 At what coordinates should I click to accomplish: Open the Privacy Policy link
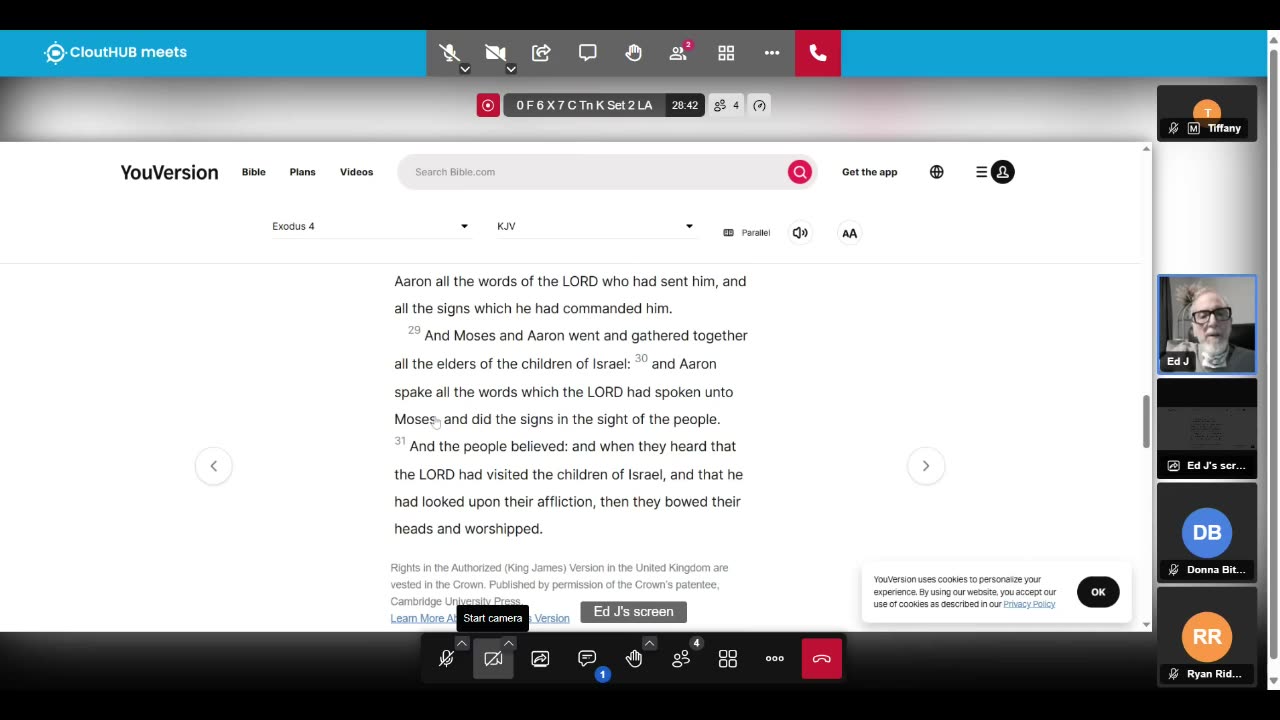[1029, 604]
